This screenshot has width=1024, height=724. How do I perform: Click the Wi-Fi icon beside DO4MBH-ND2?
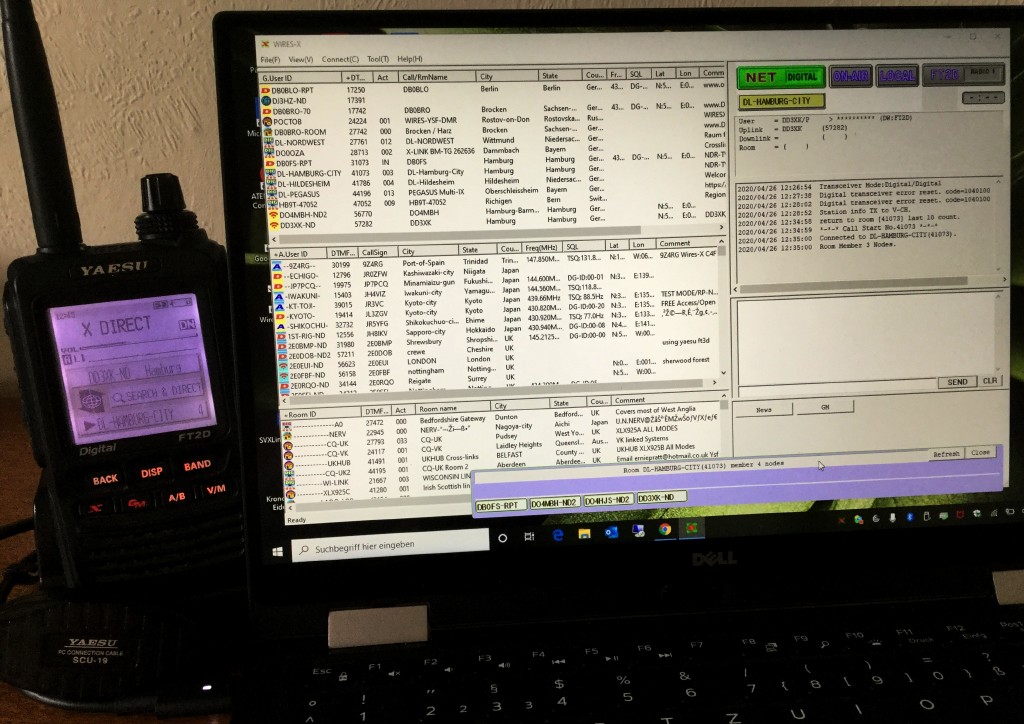pyautogui.click(x=273, y=214)
